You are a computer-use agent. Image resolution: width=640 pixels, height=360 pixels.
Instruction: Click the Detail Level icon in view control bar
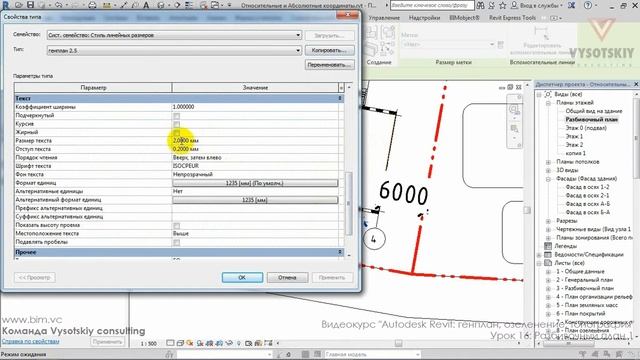pos(170,343)
